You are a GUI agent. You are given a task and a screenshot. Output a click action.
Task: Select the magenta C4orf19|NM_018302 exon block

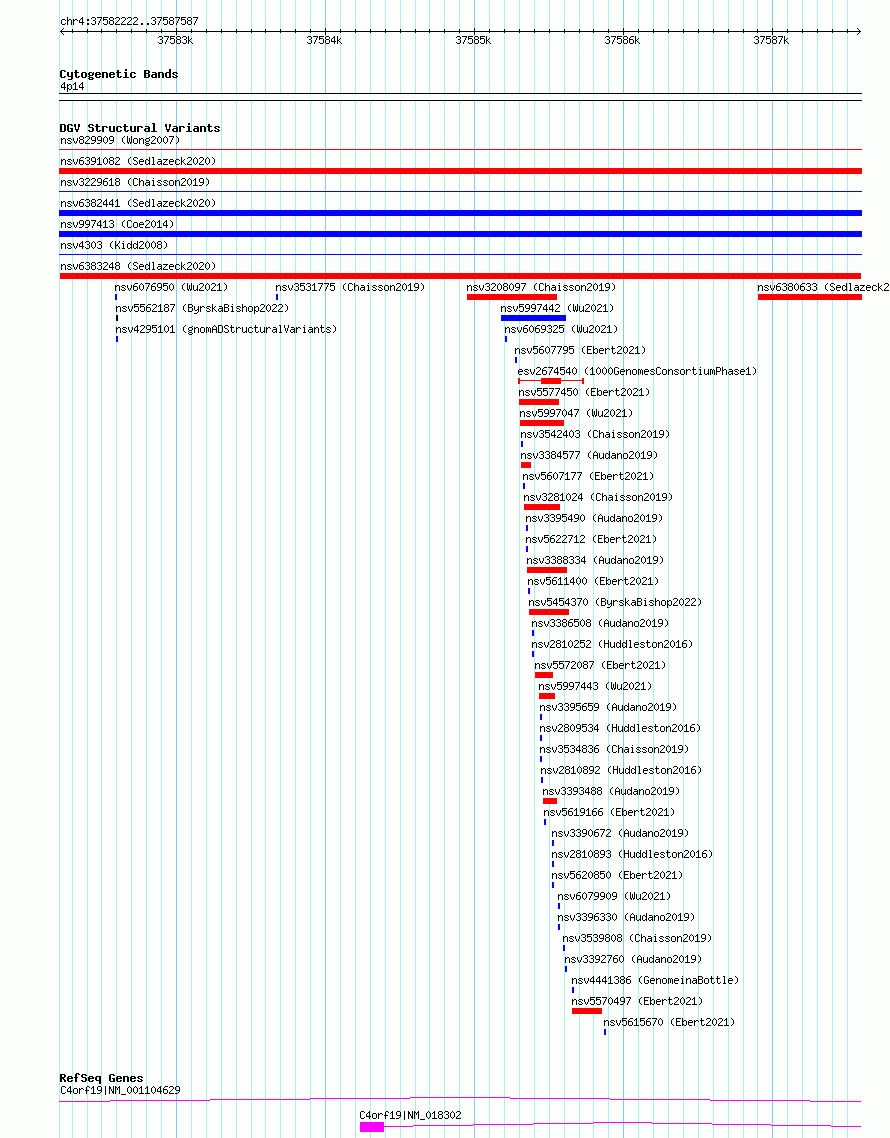click(372, 1127)
